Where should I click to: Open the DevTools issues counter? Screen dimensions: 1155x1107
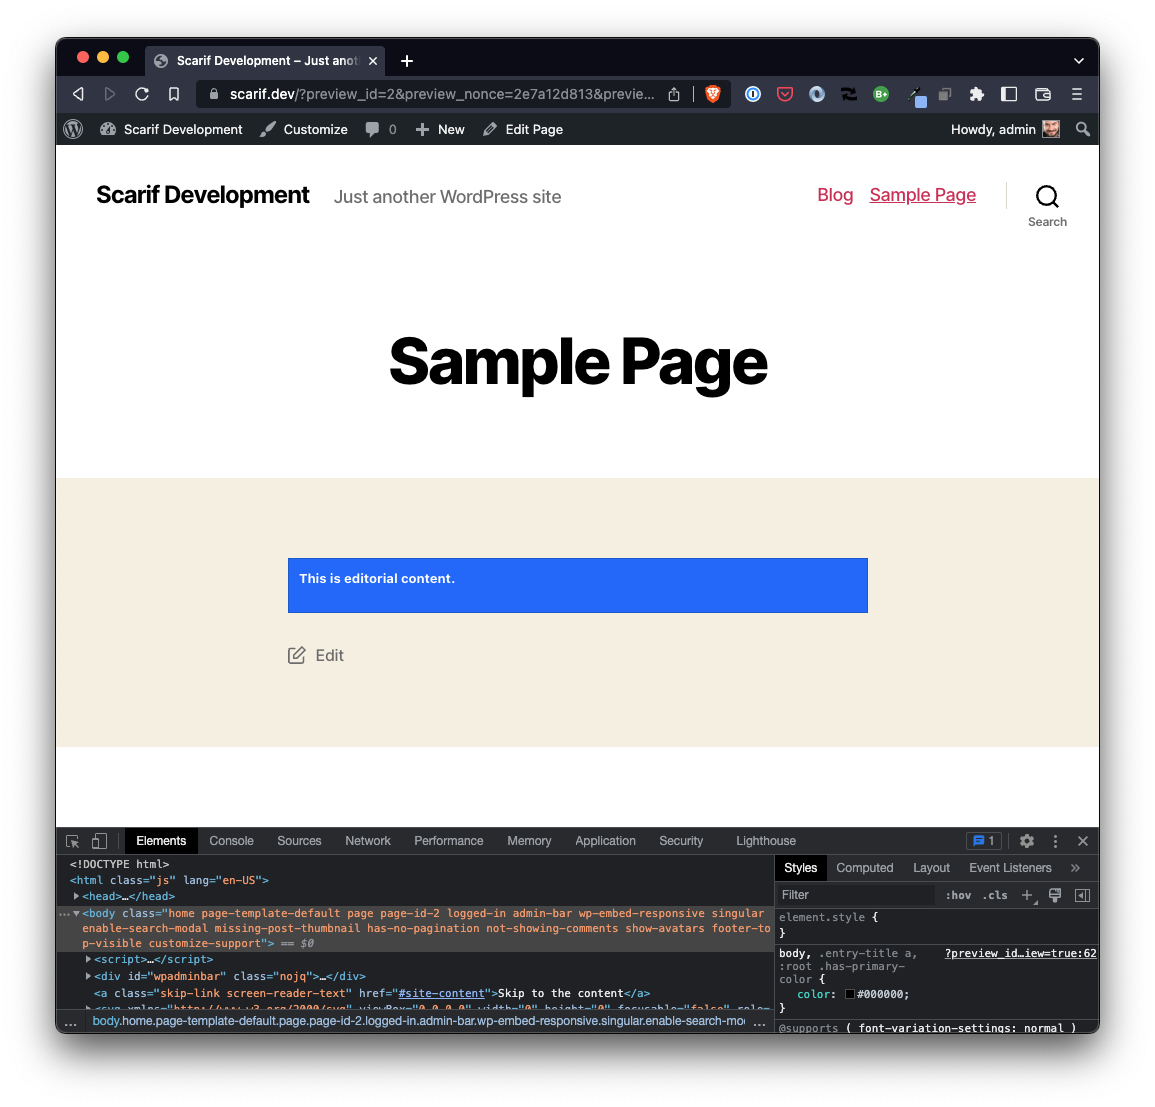[983, 841]
